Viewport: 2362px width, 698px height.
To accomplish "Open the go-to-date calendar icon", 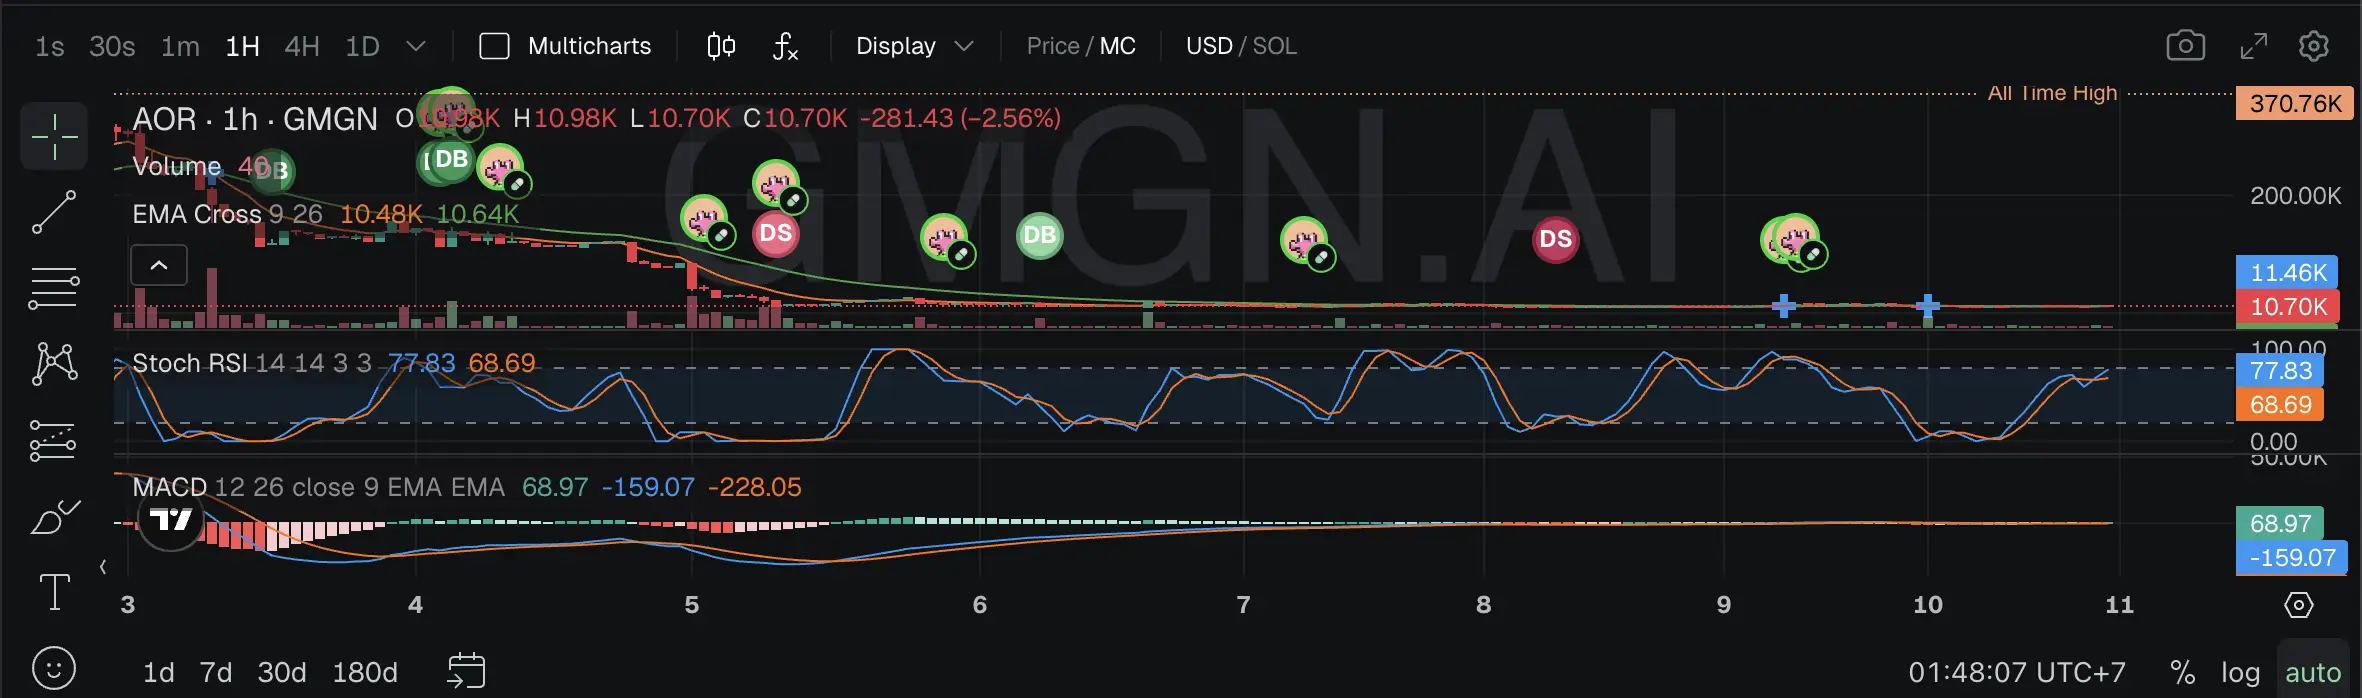I will tap(466, 670).
